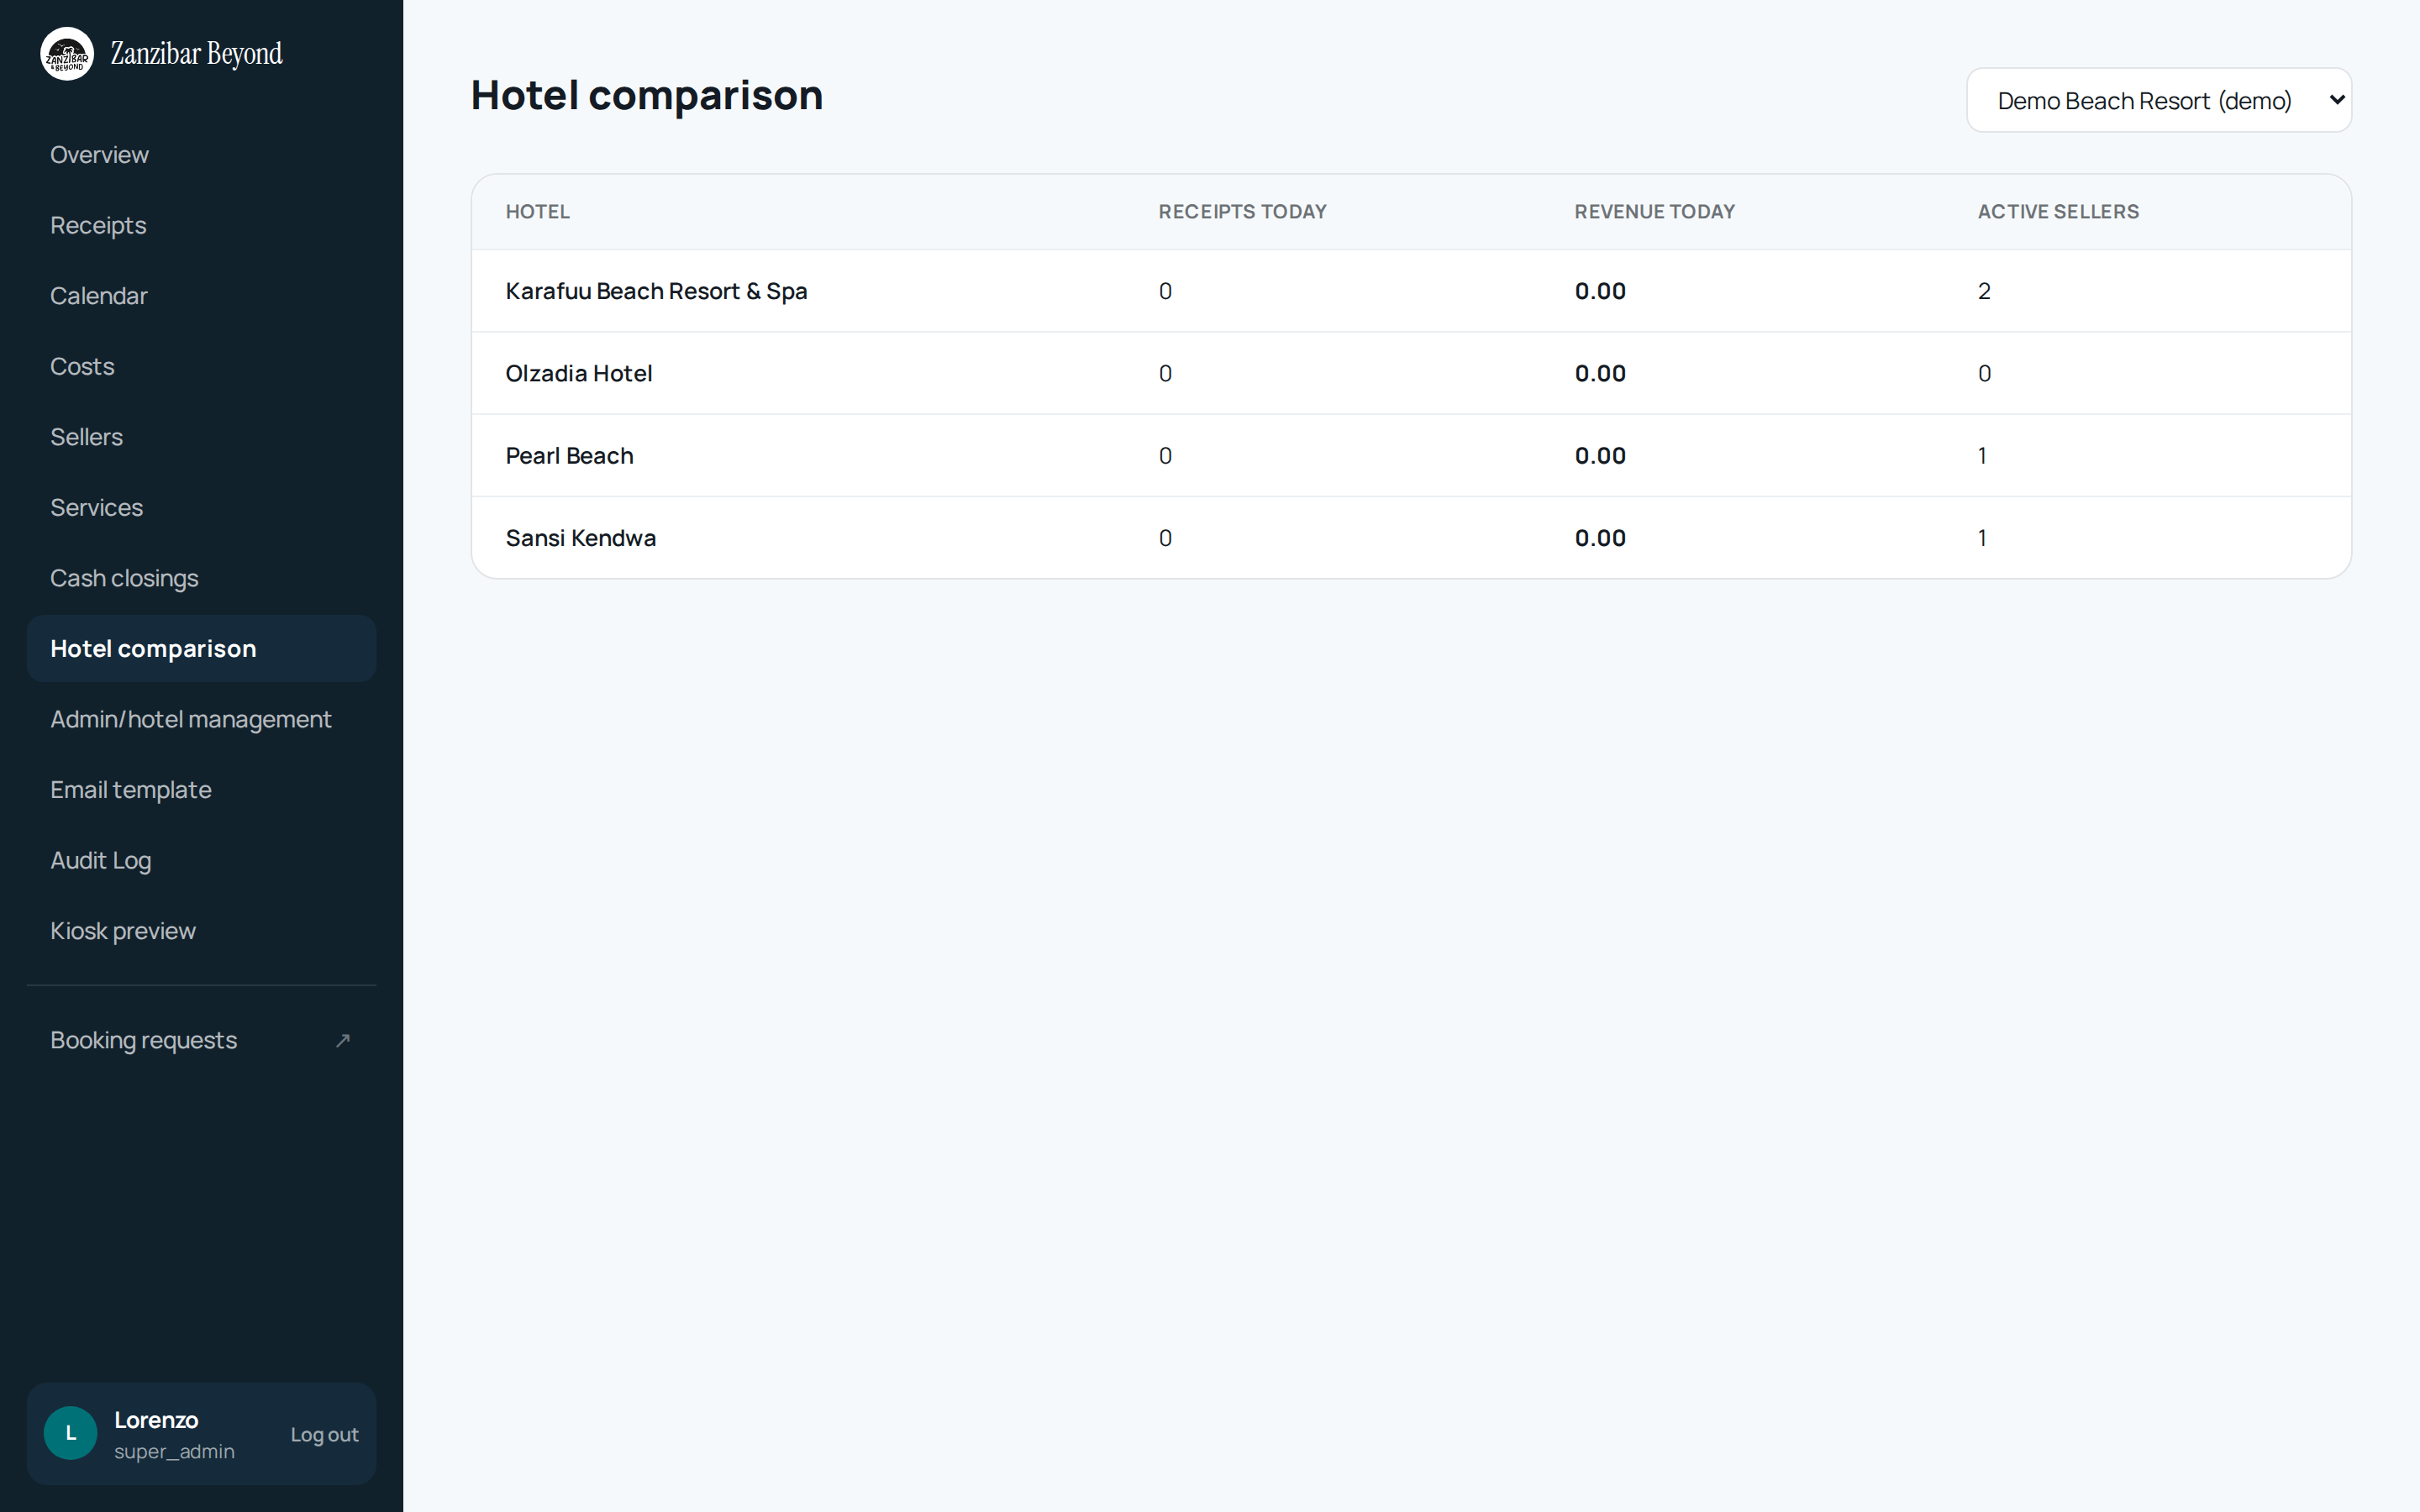Viewport: 2420px width, 1512px height.
Task: Click the Zanzibar Beyond logo icon
Action: 67,54
